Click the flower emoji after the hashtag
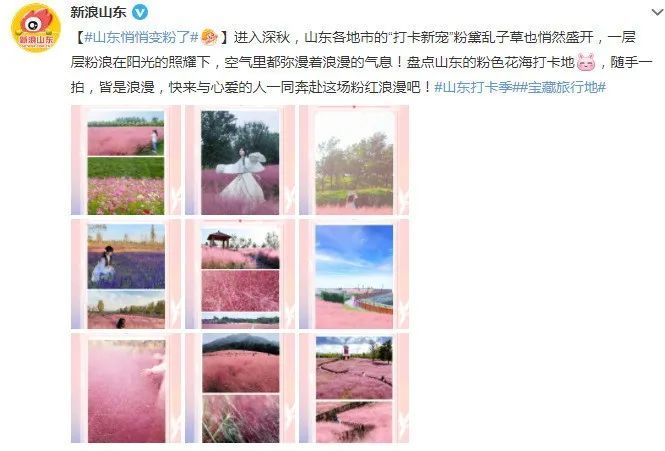 [x=209, y=37]
